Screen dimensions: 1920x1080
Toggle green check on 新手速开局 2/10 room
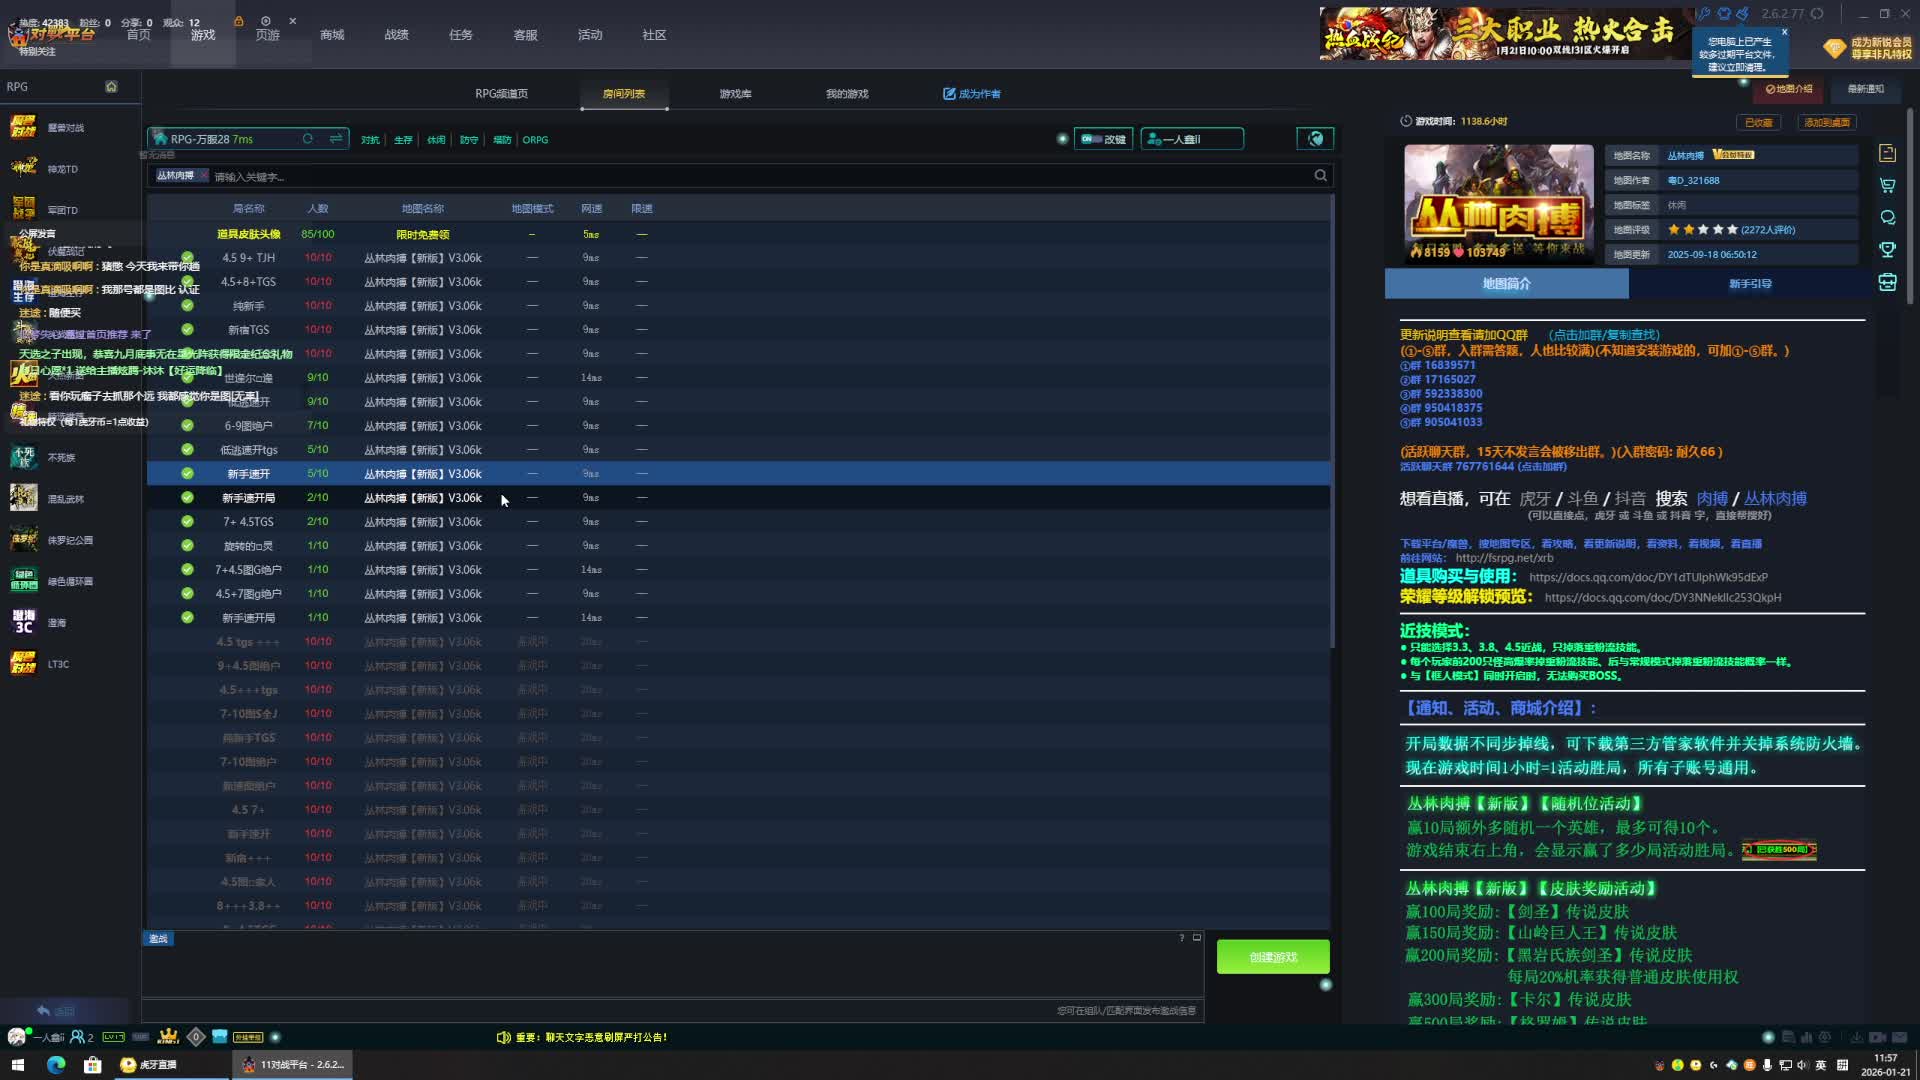point(187,497)
